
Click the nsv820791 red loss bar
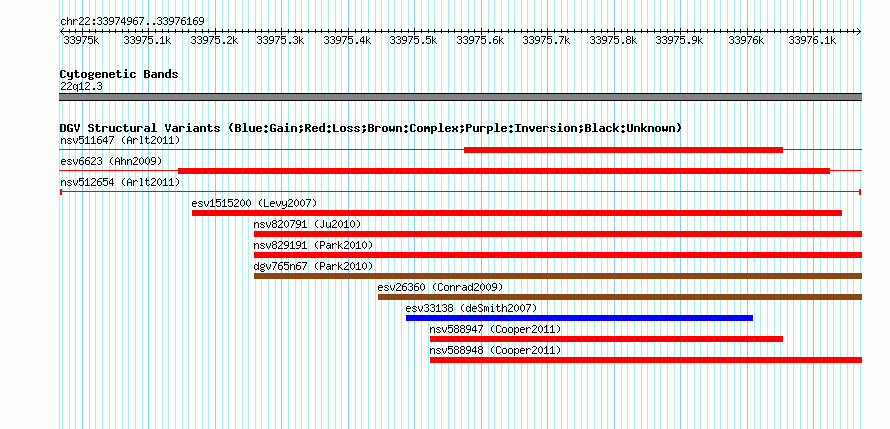point(558,234)
